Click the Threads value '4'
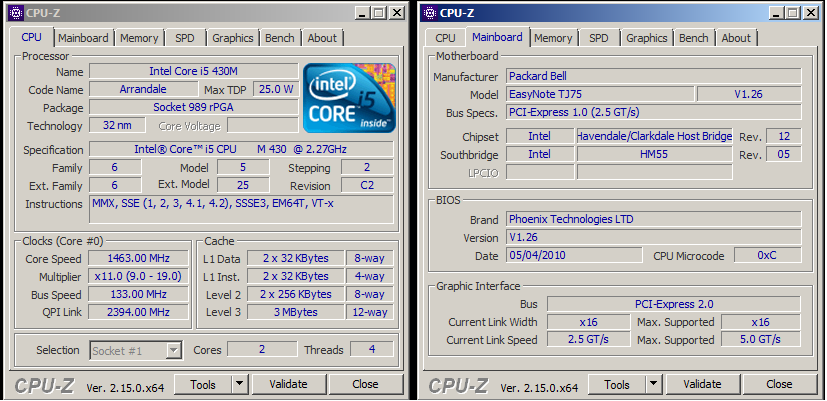The image size is (827, 401). [372, 349]
